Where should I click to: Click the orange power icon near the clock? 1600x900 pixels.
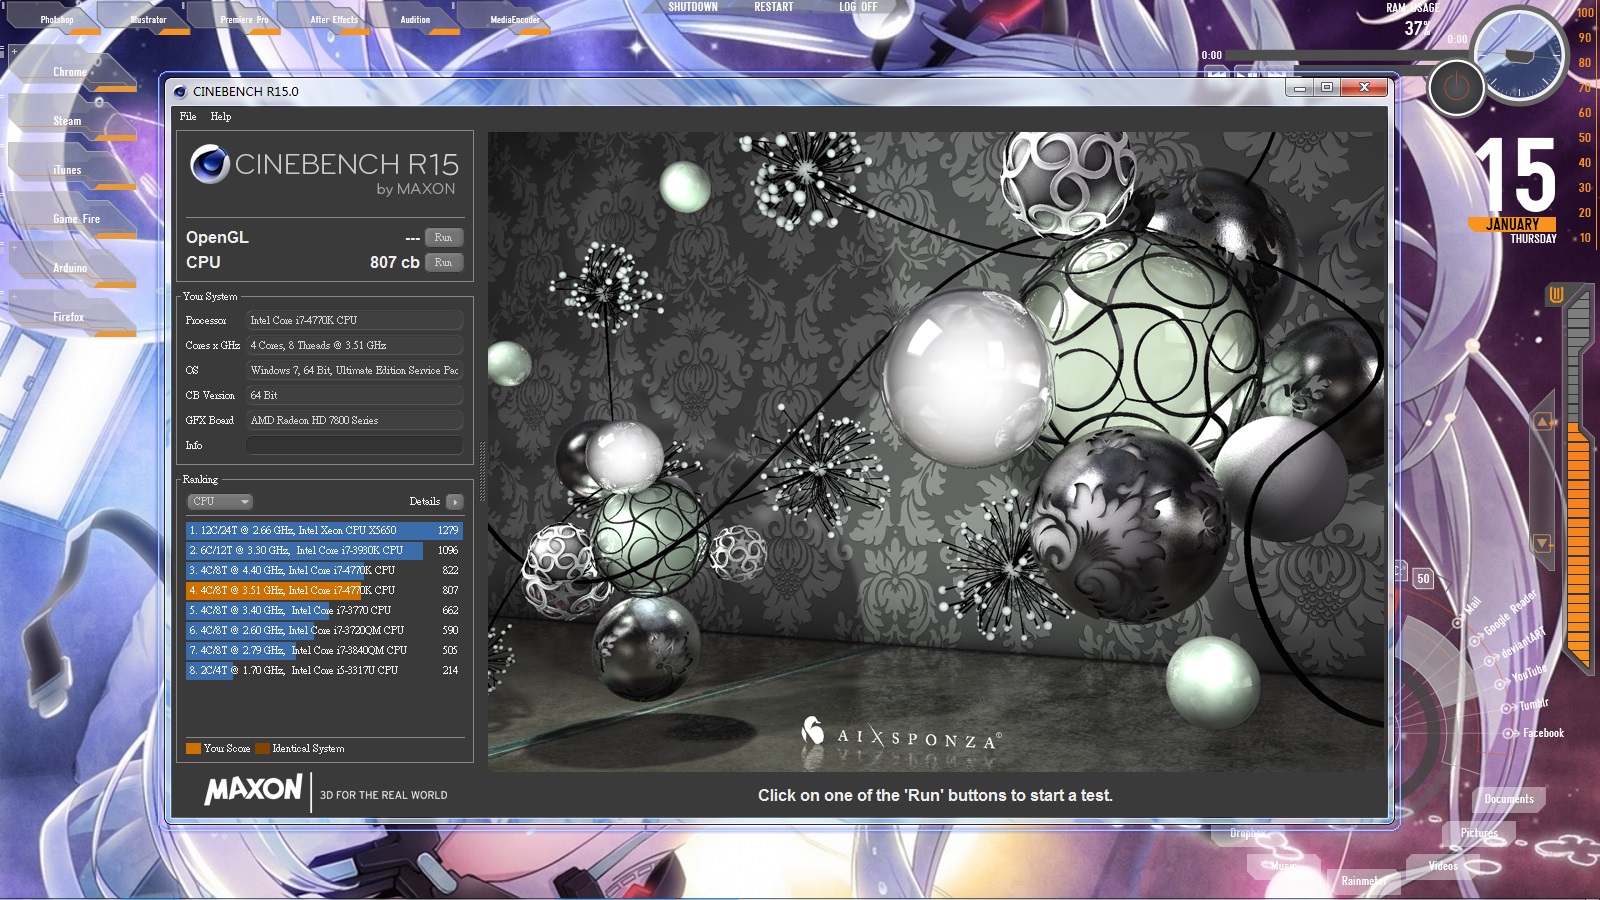coord(1456,88)
